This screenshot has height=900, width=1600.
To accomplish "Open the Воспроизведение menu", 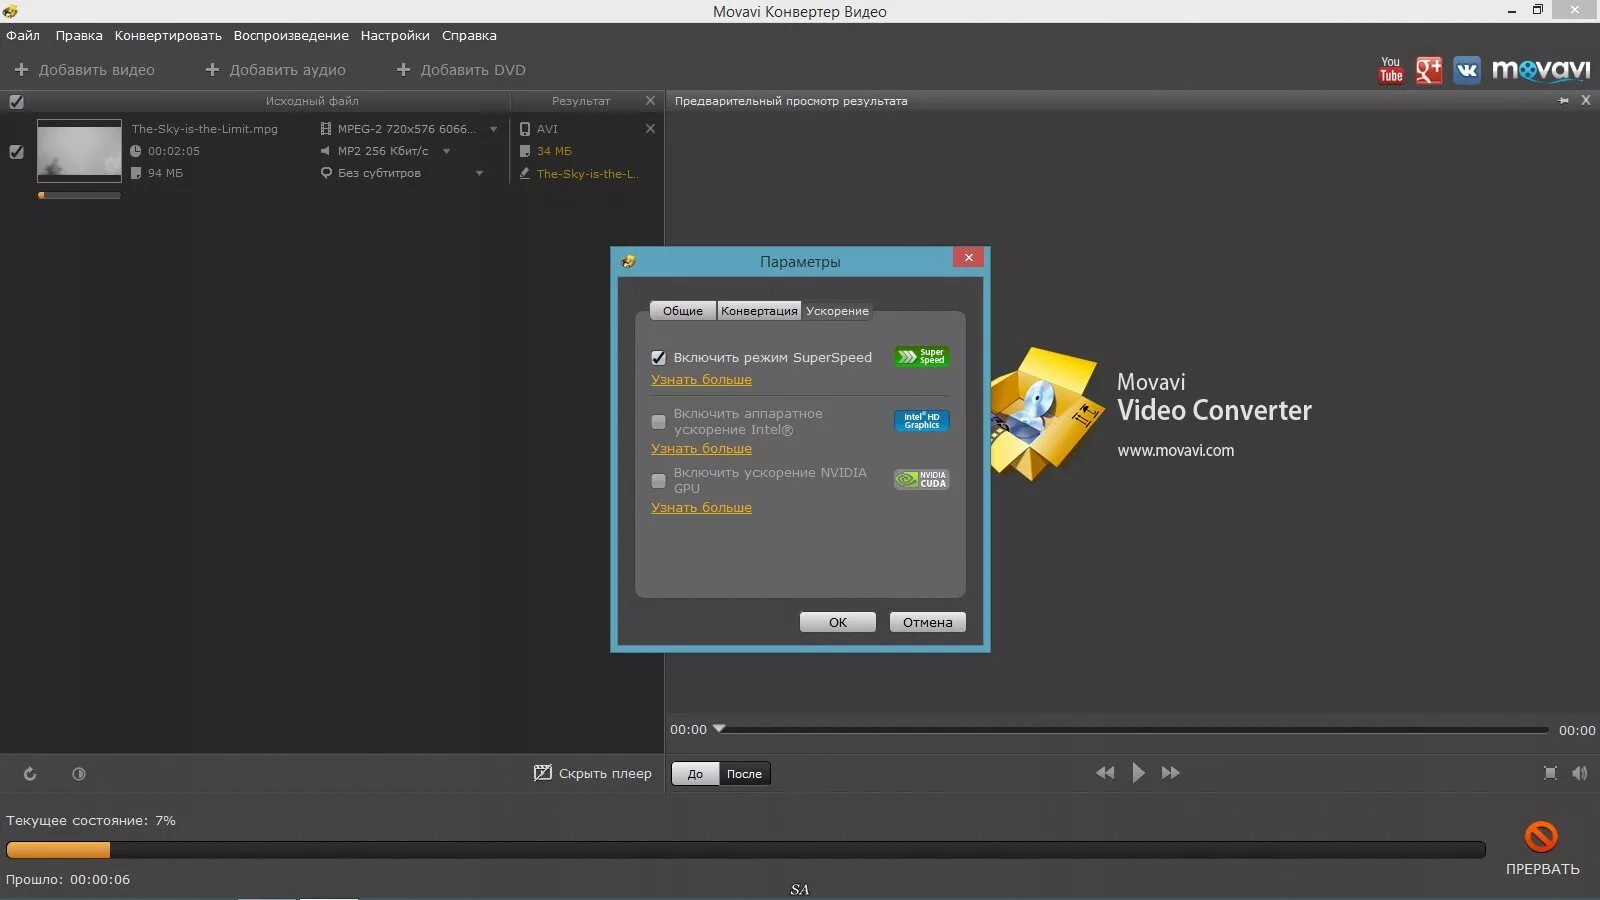I will click(x=291, y=35).
